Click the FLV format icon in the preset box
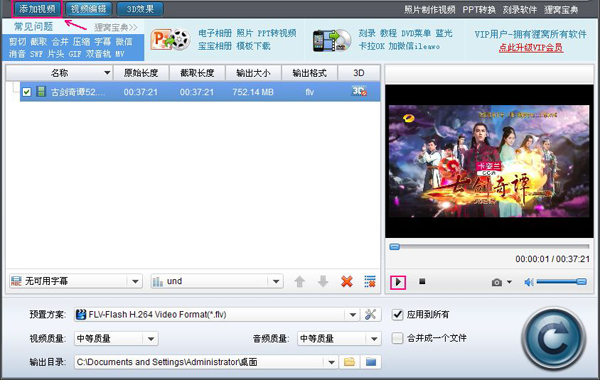600x380 pixels. tap(81, 315)
